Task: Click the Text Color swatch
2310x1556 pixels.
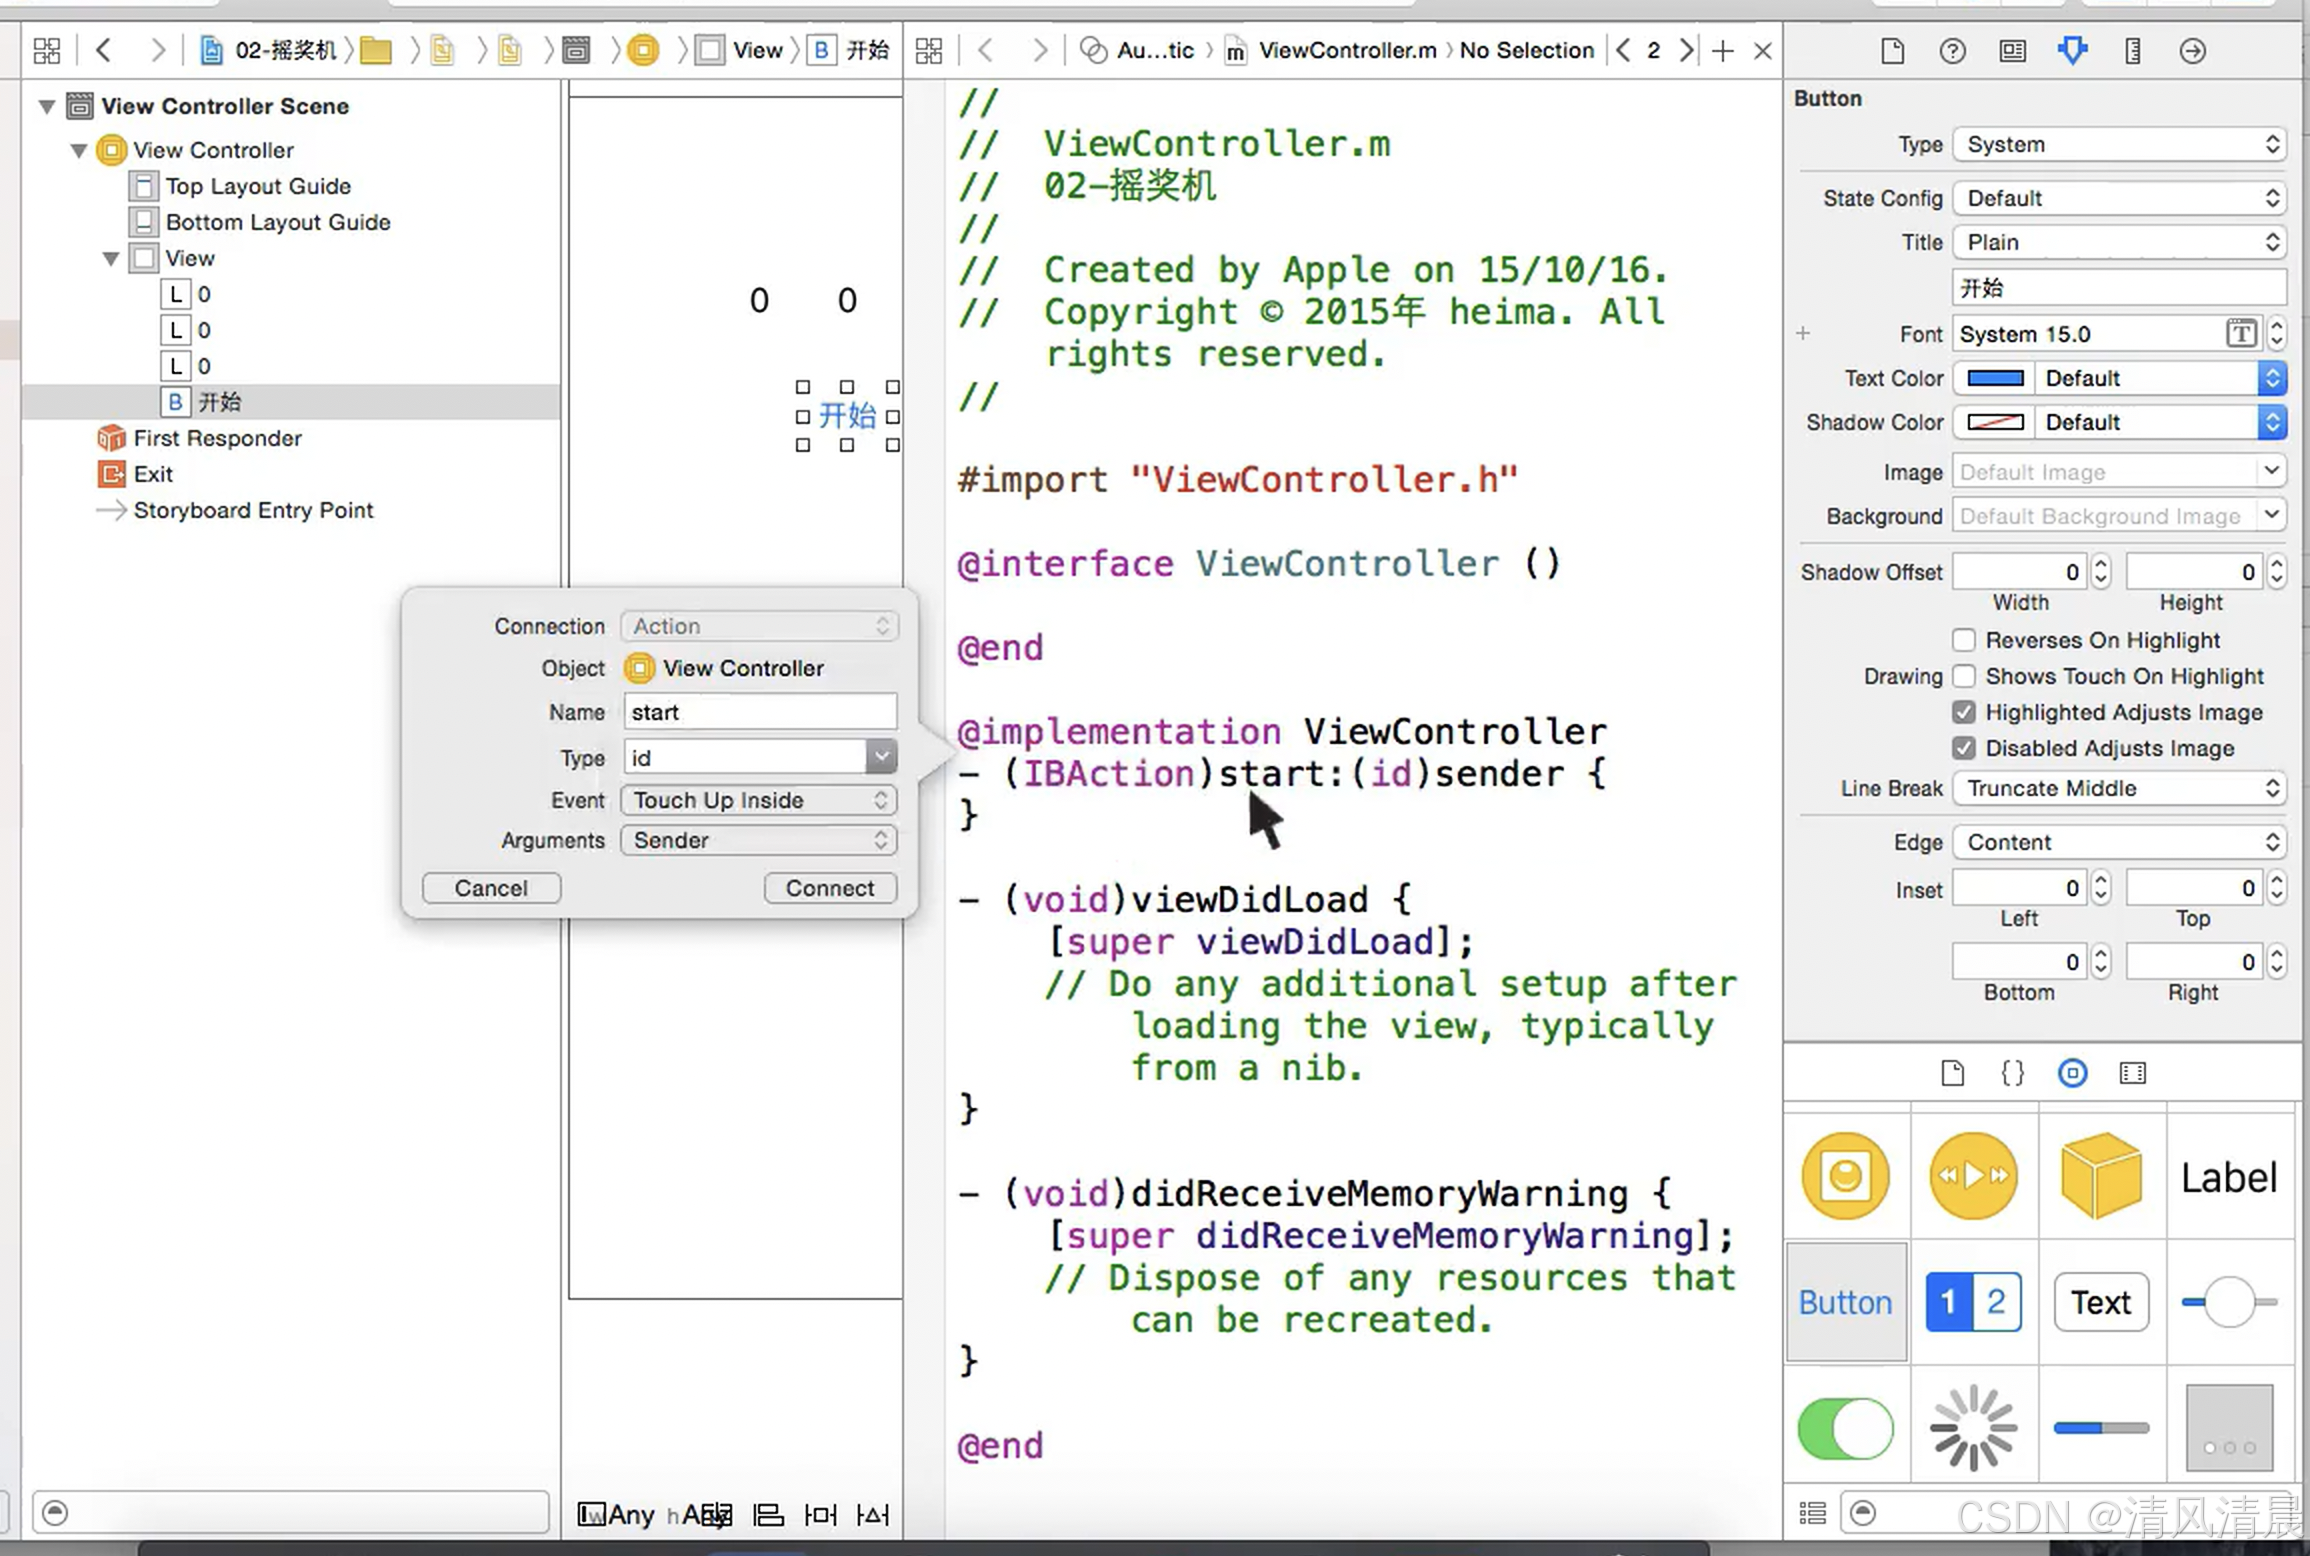Action: (1994, 378)
